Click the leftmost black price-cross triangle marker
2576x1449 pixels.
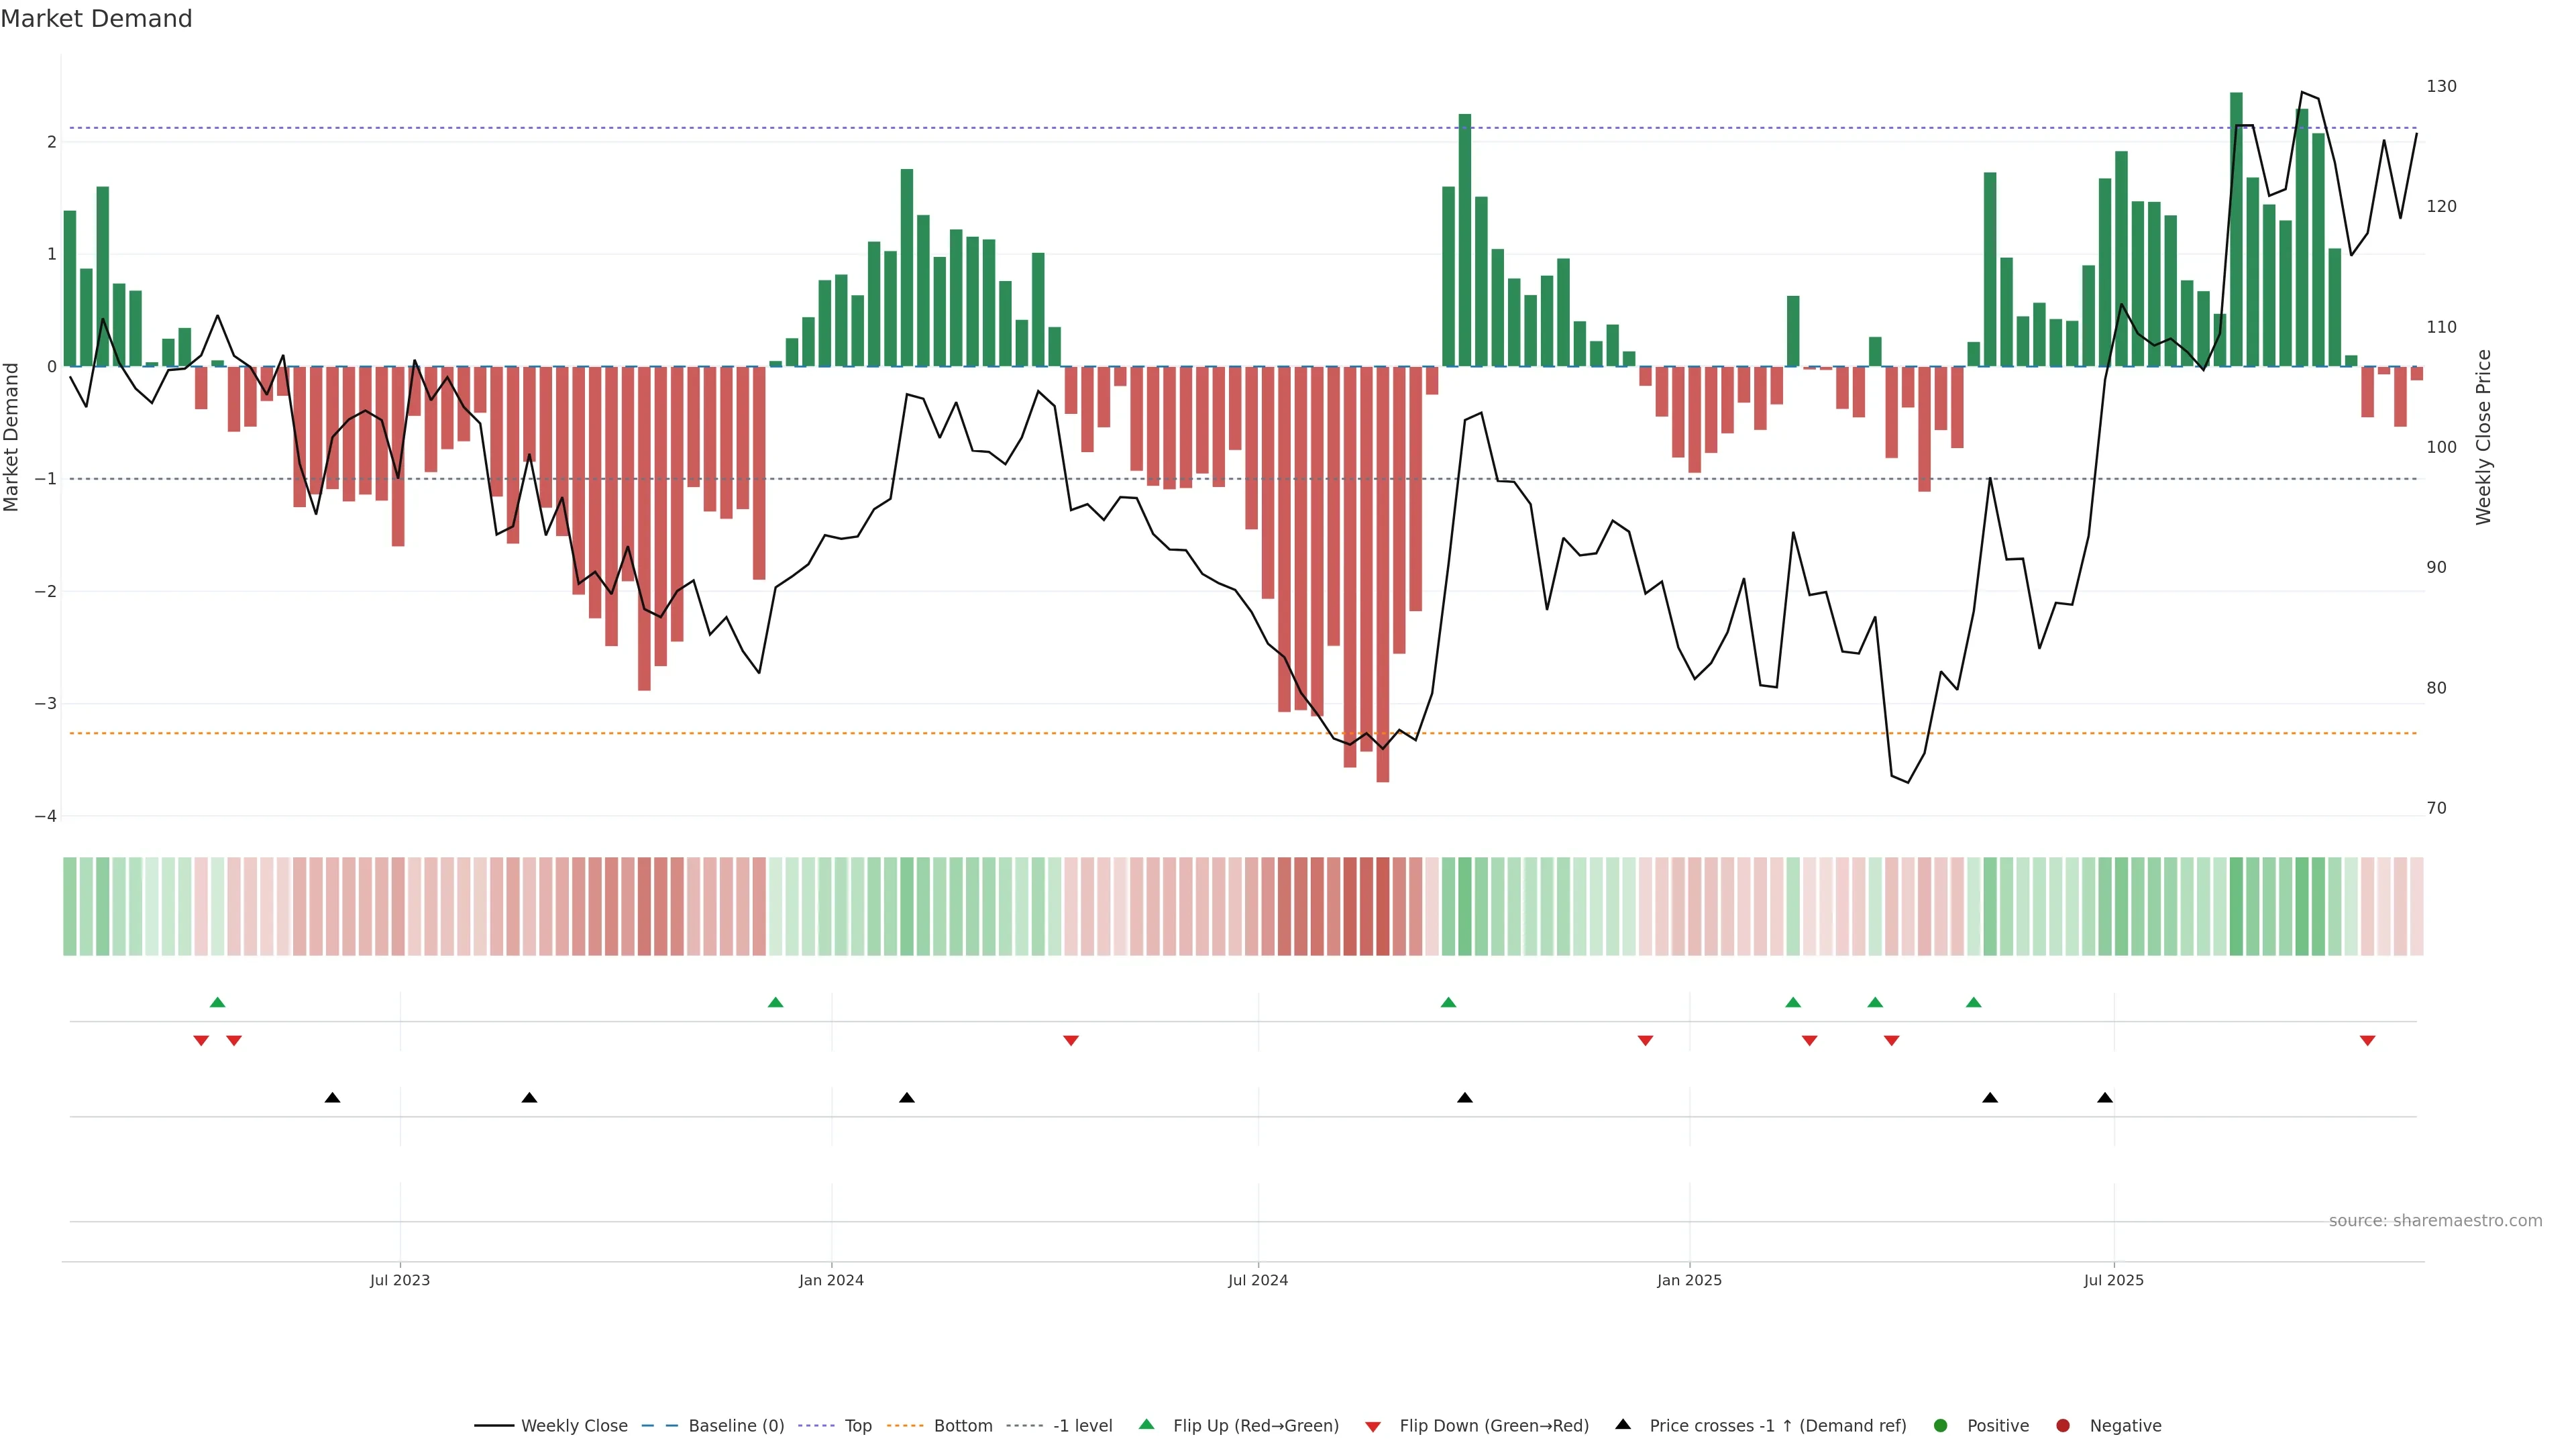(332, 1097)
